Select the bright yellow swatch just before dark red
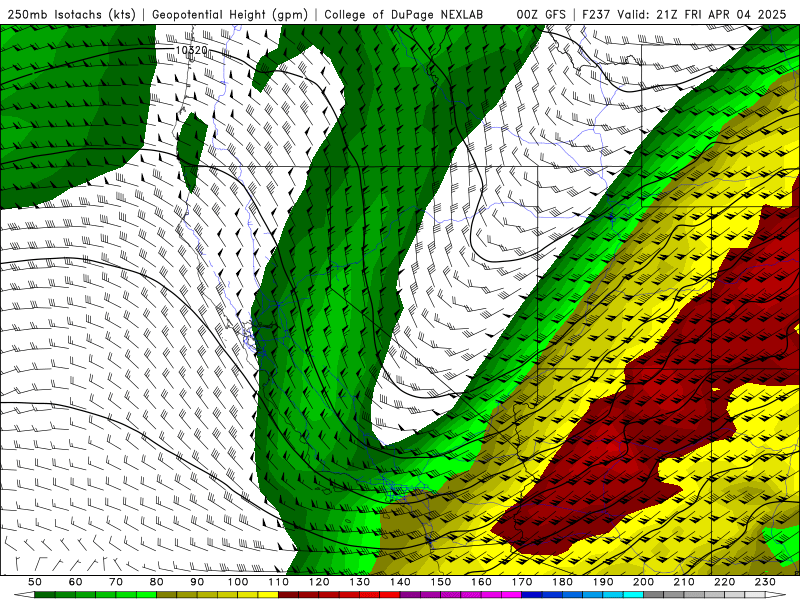 coord(268,594)
